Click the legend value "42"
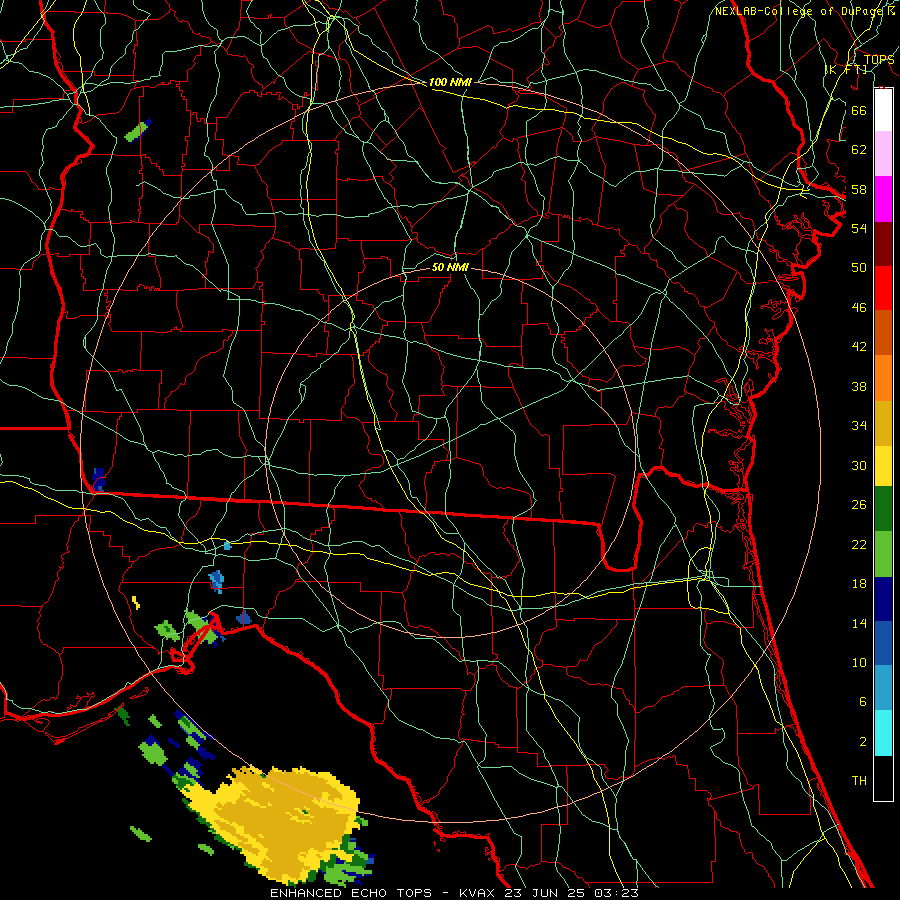 (859, 347)
